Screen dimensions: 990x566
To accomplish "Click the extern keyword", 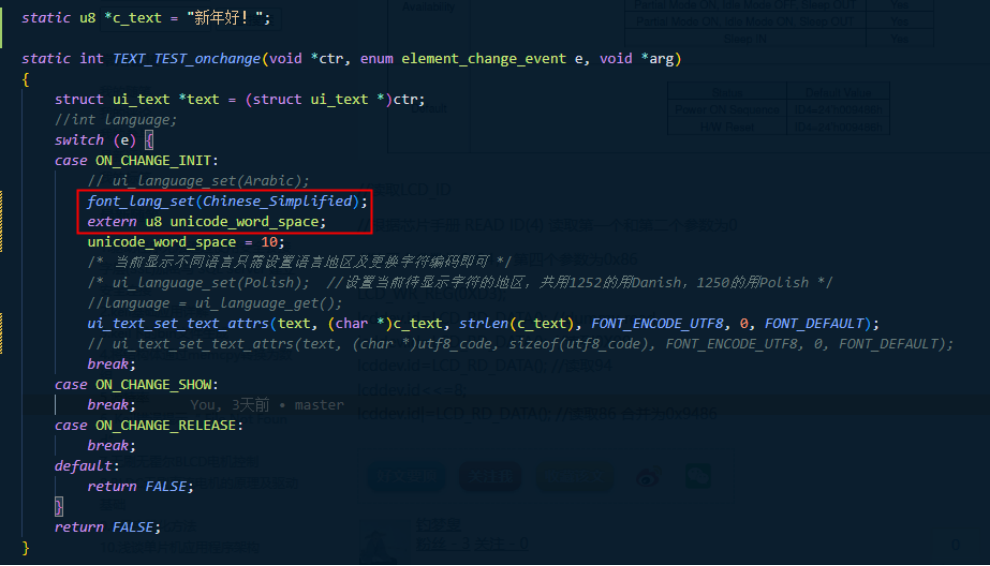I will (x=112, y=222).
